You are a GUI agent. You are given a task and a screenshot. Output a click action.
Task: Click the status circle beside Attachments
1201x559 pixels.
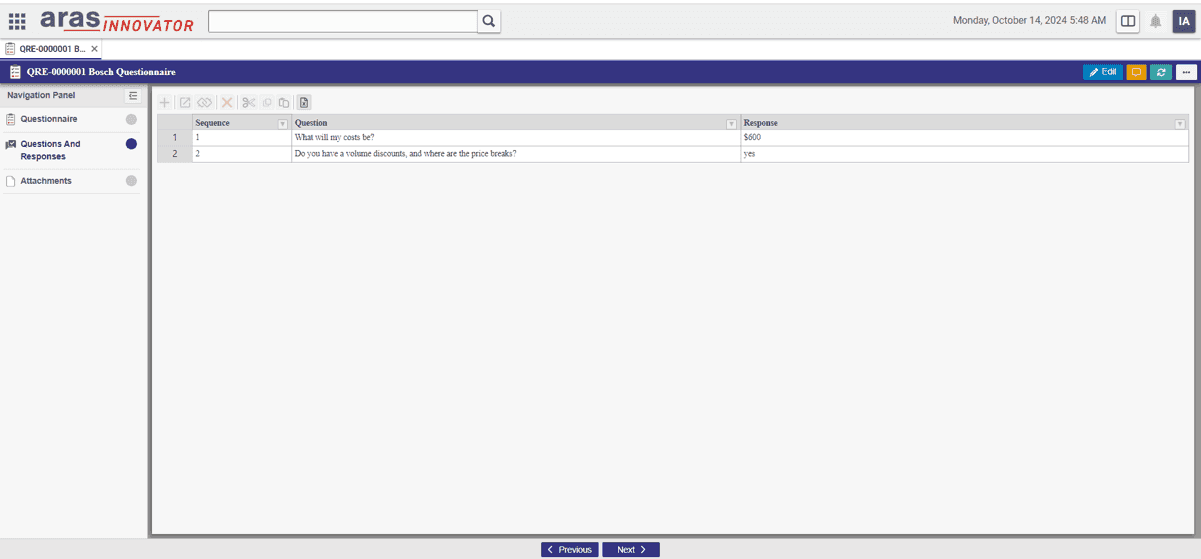coord(131,181)
